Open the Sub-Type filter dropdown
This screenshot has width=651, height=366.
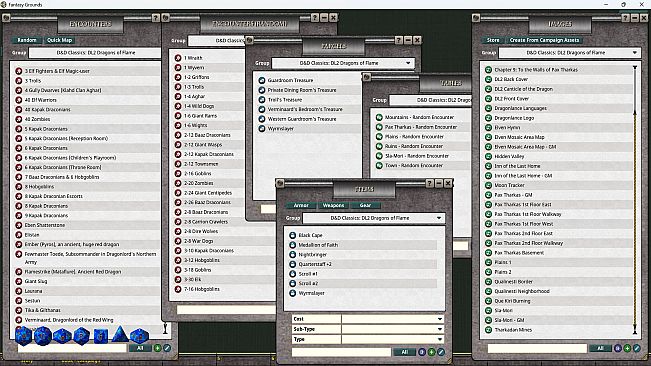coord(440,329)
